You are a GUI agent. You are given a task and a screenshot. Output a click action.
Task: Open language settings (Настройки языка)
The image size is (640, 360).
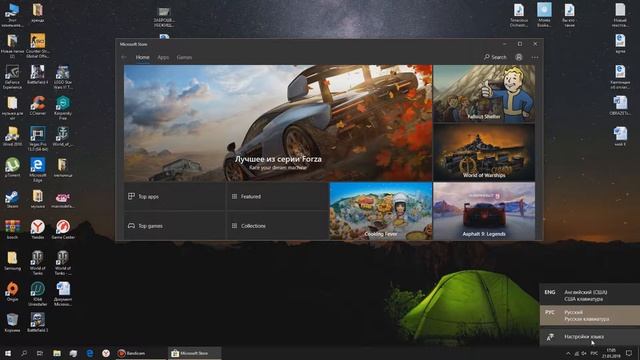pos(590,337)
